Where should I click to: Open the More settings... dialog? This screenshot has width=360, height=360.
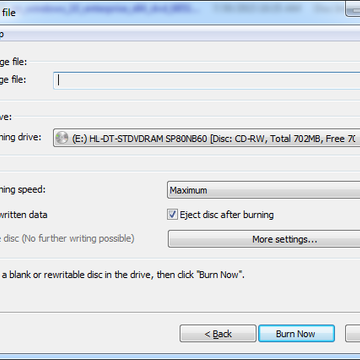point(264,239)
